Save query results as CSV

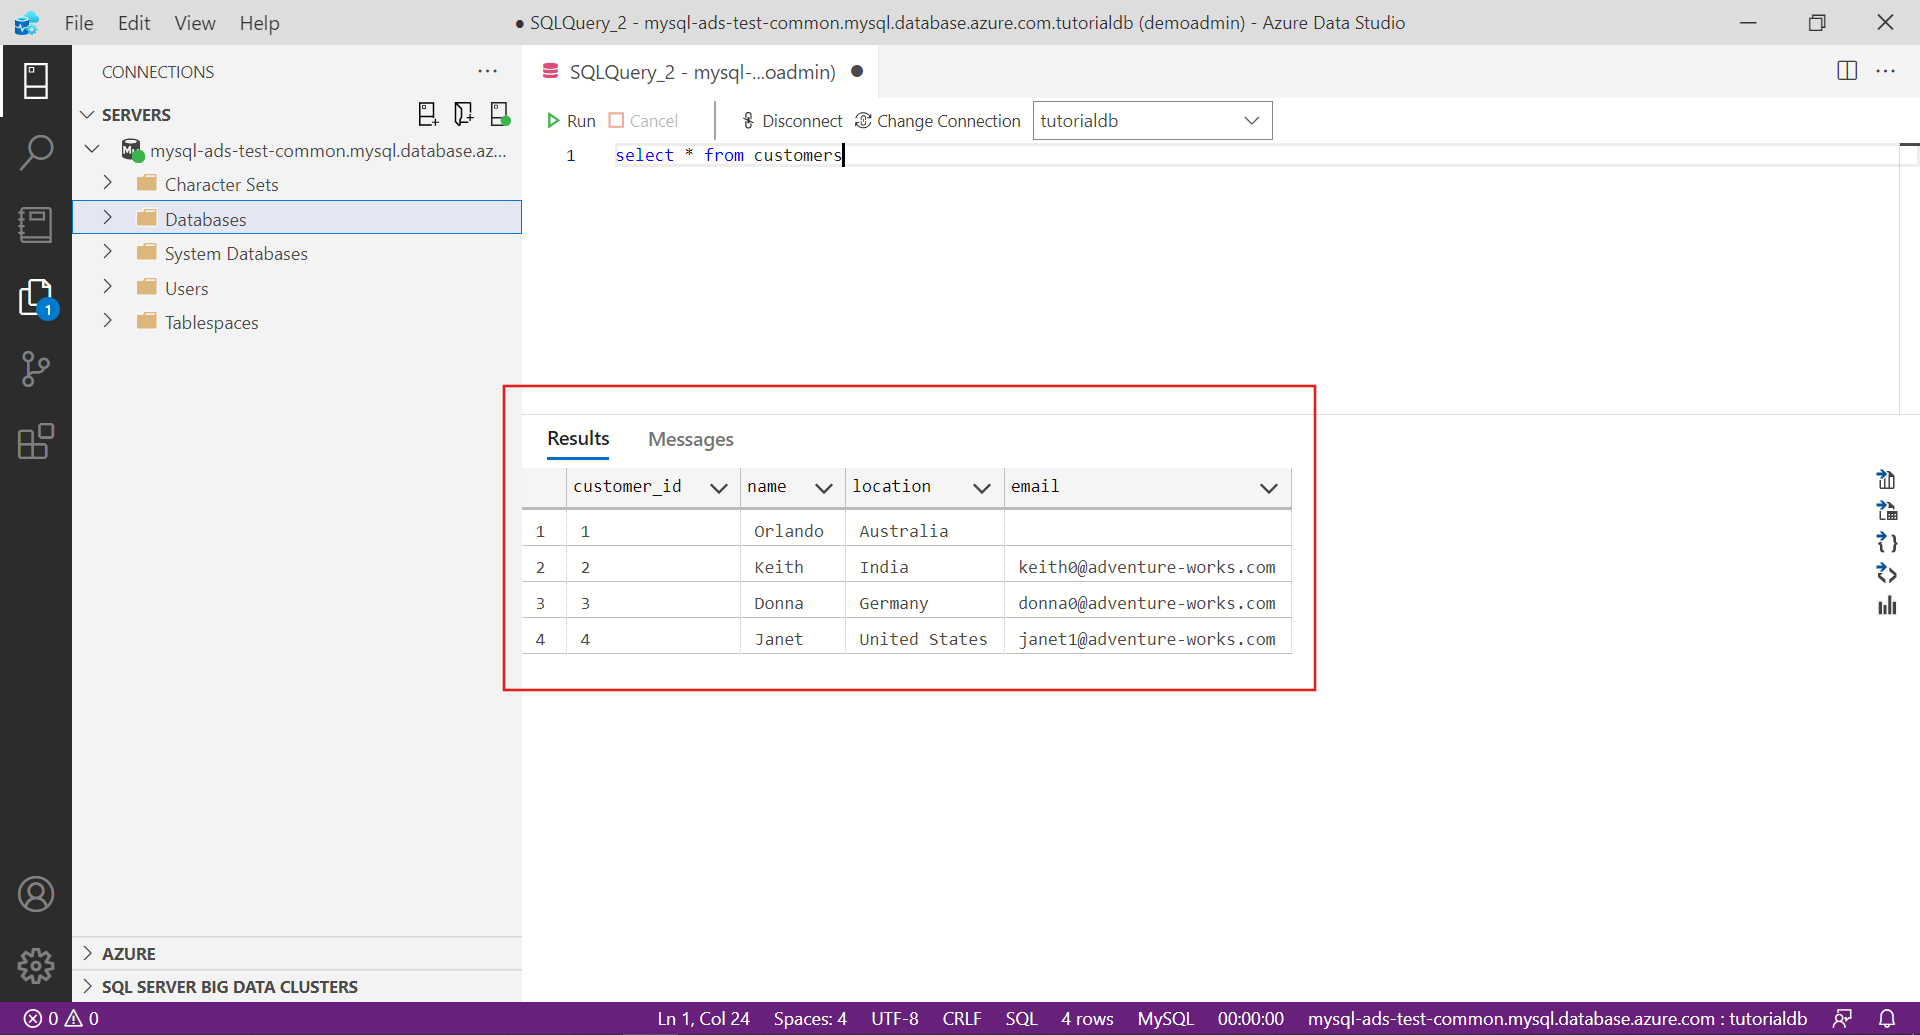pos(1887,480)
